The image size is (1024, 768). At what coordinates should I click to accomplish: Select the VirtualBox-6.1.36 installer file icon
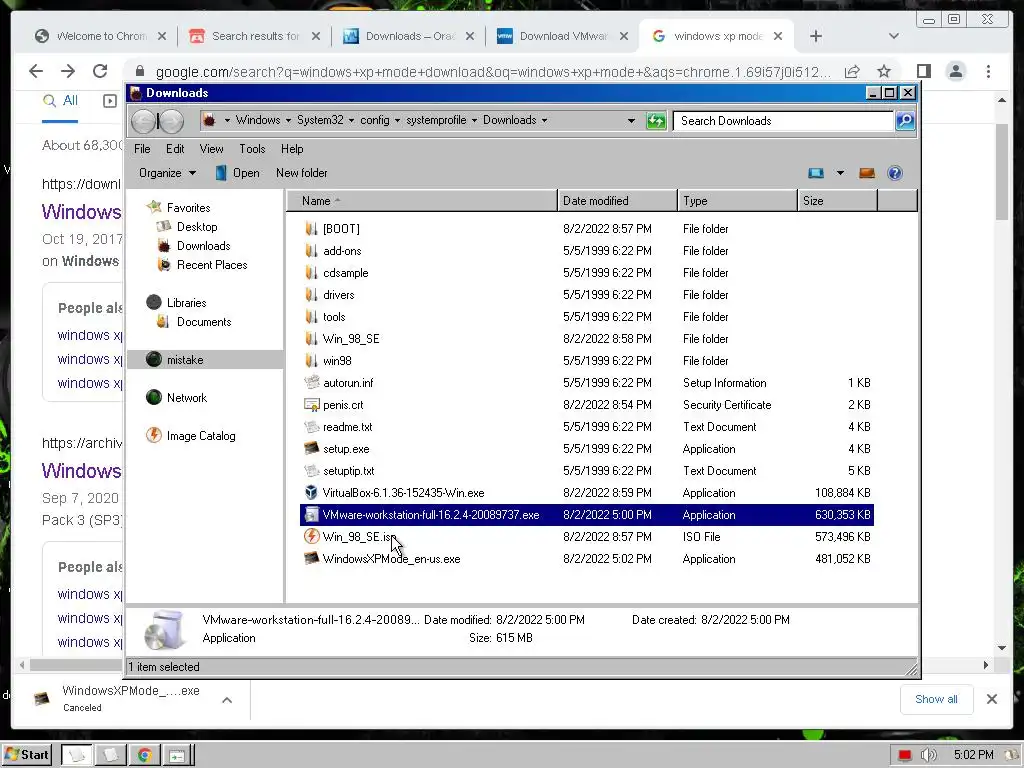click(312, 493)
